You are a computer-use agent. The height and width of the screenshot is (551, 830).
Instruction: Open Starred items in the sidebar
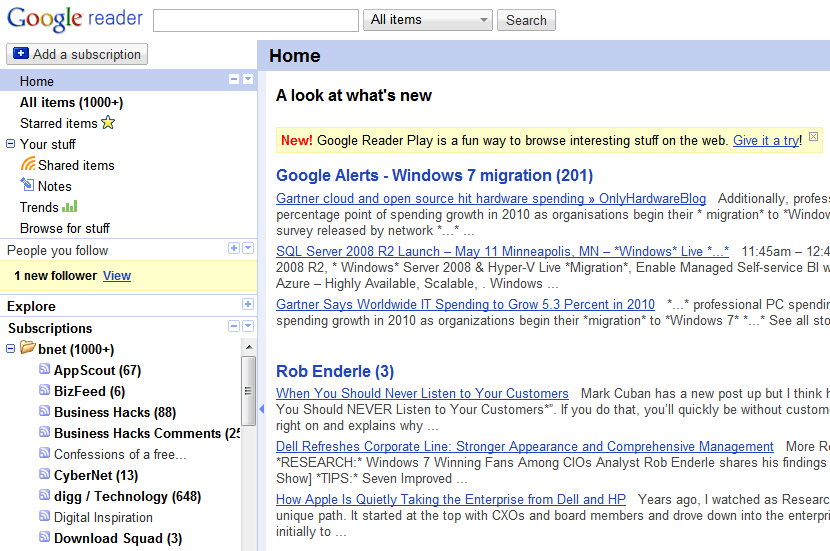coord(59,123)
